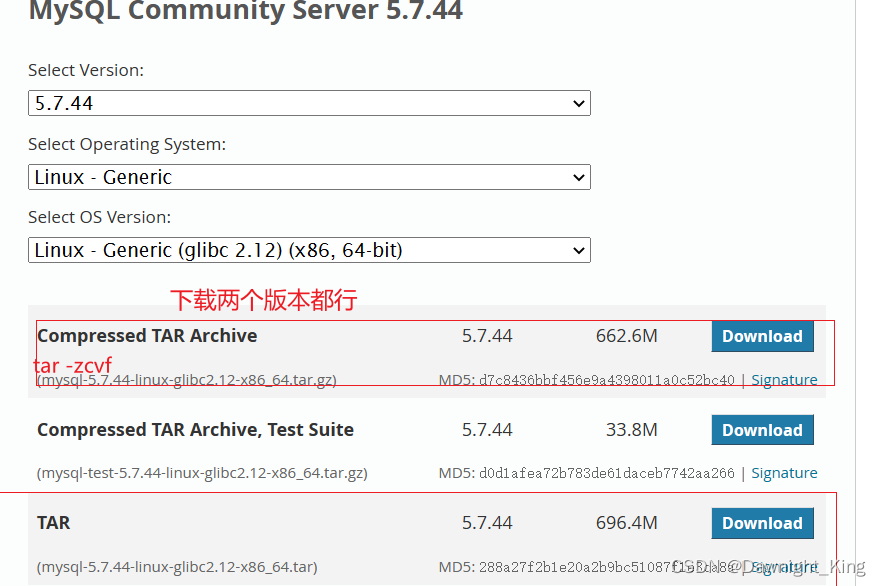This screenshot has width=881, height=586.
Task: Click the MySQL Community Server 5.7.44 heading
Action: pos(246,11)
